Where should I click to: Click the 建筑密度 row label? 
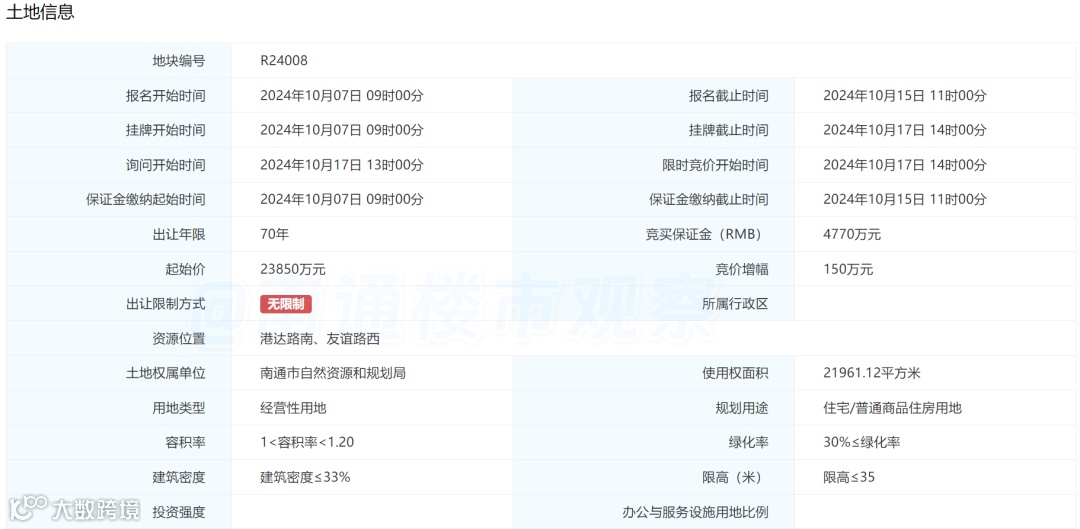(178, 477)
